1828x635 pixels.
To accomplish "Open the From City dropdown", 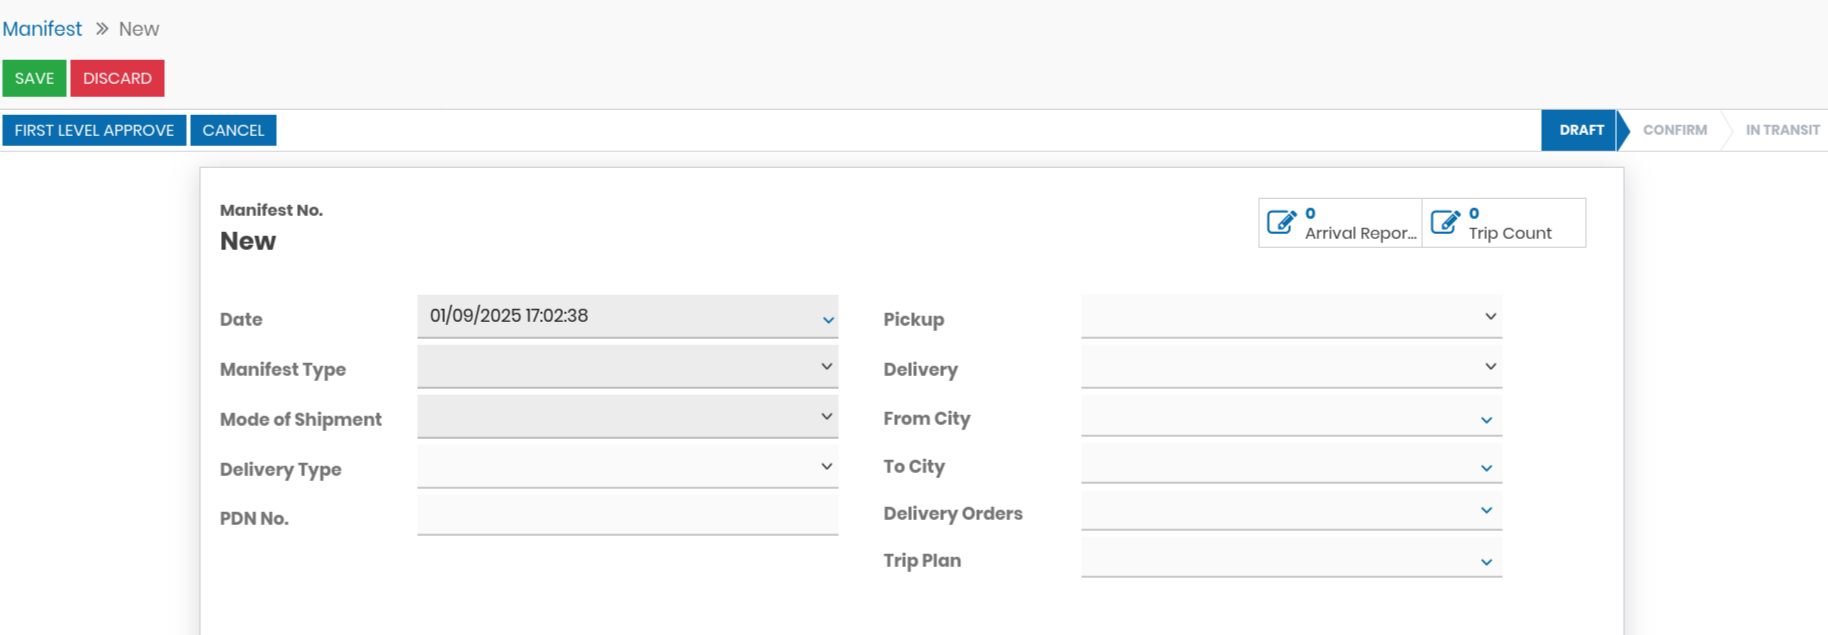I will [x=1486, y=420].
